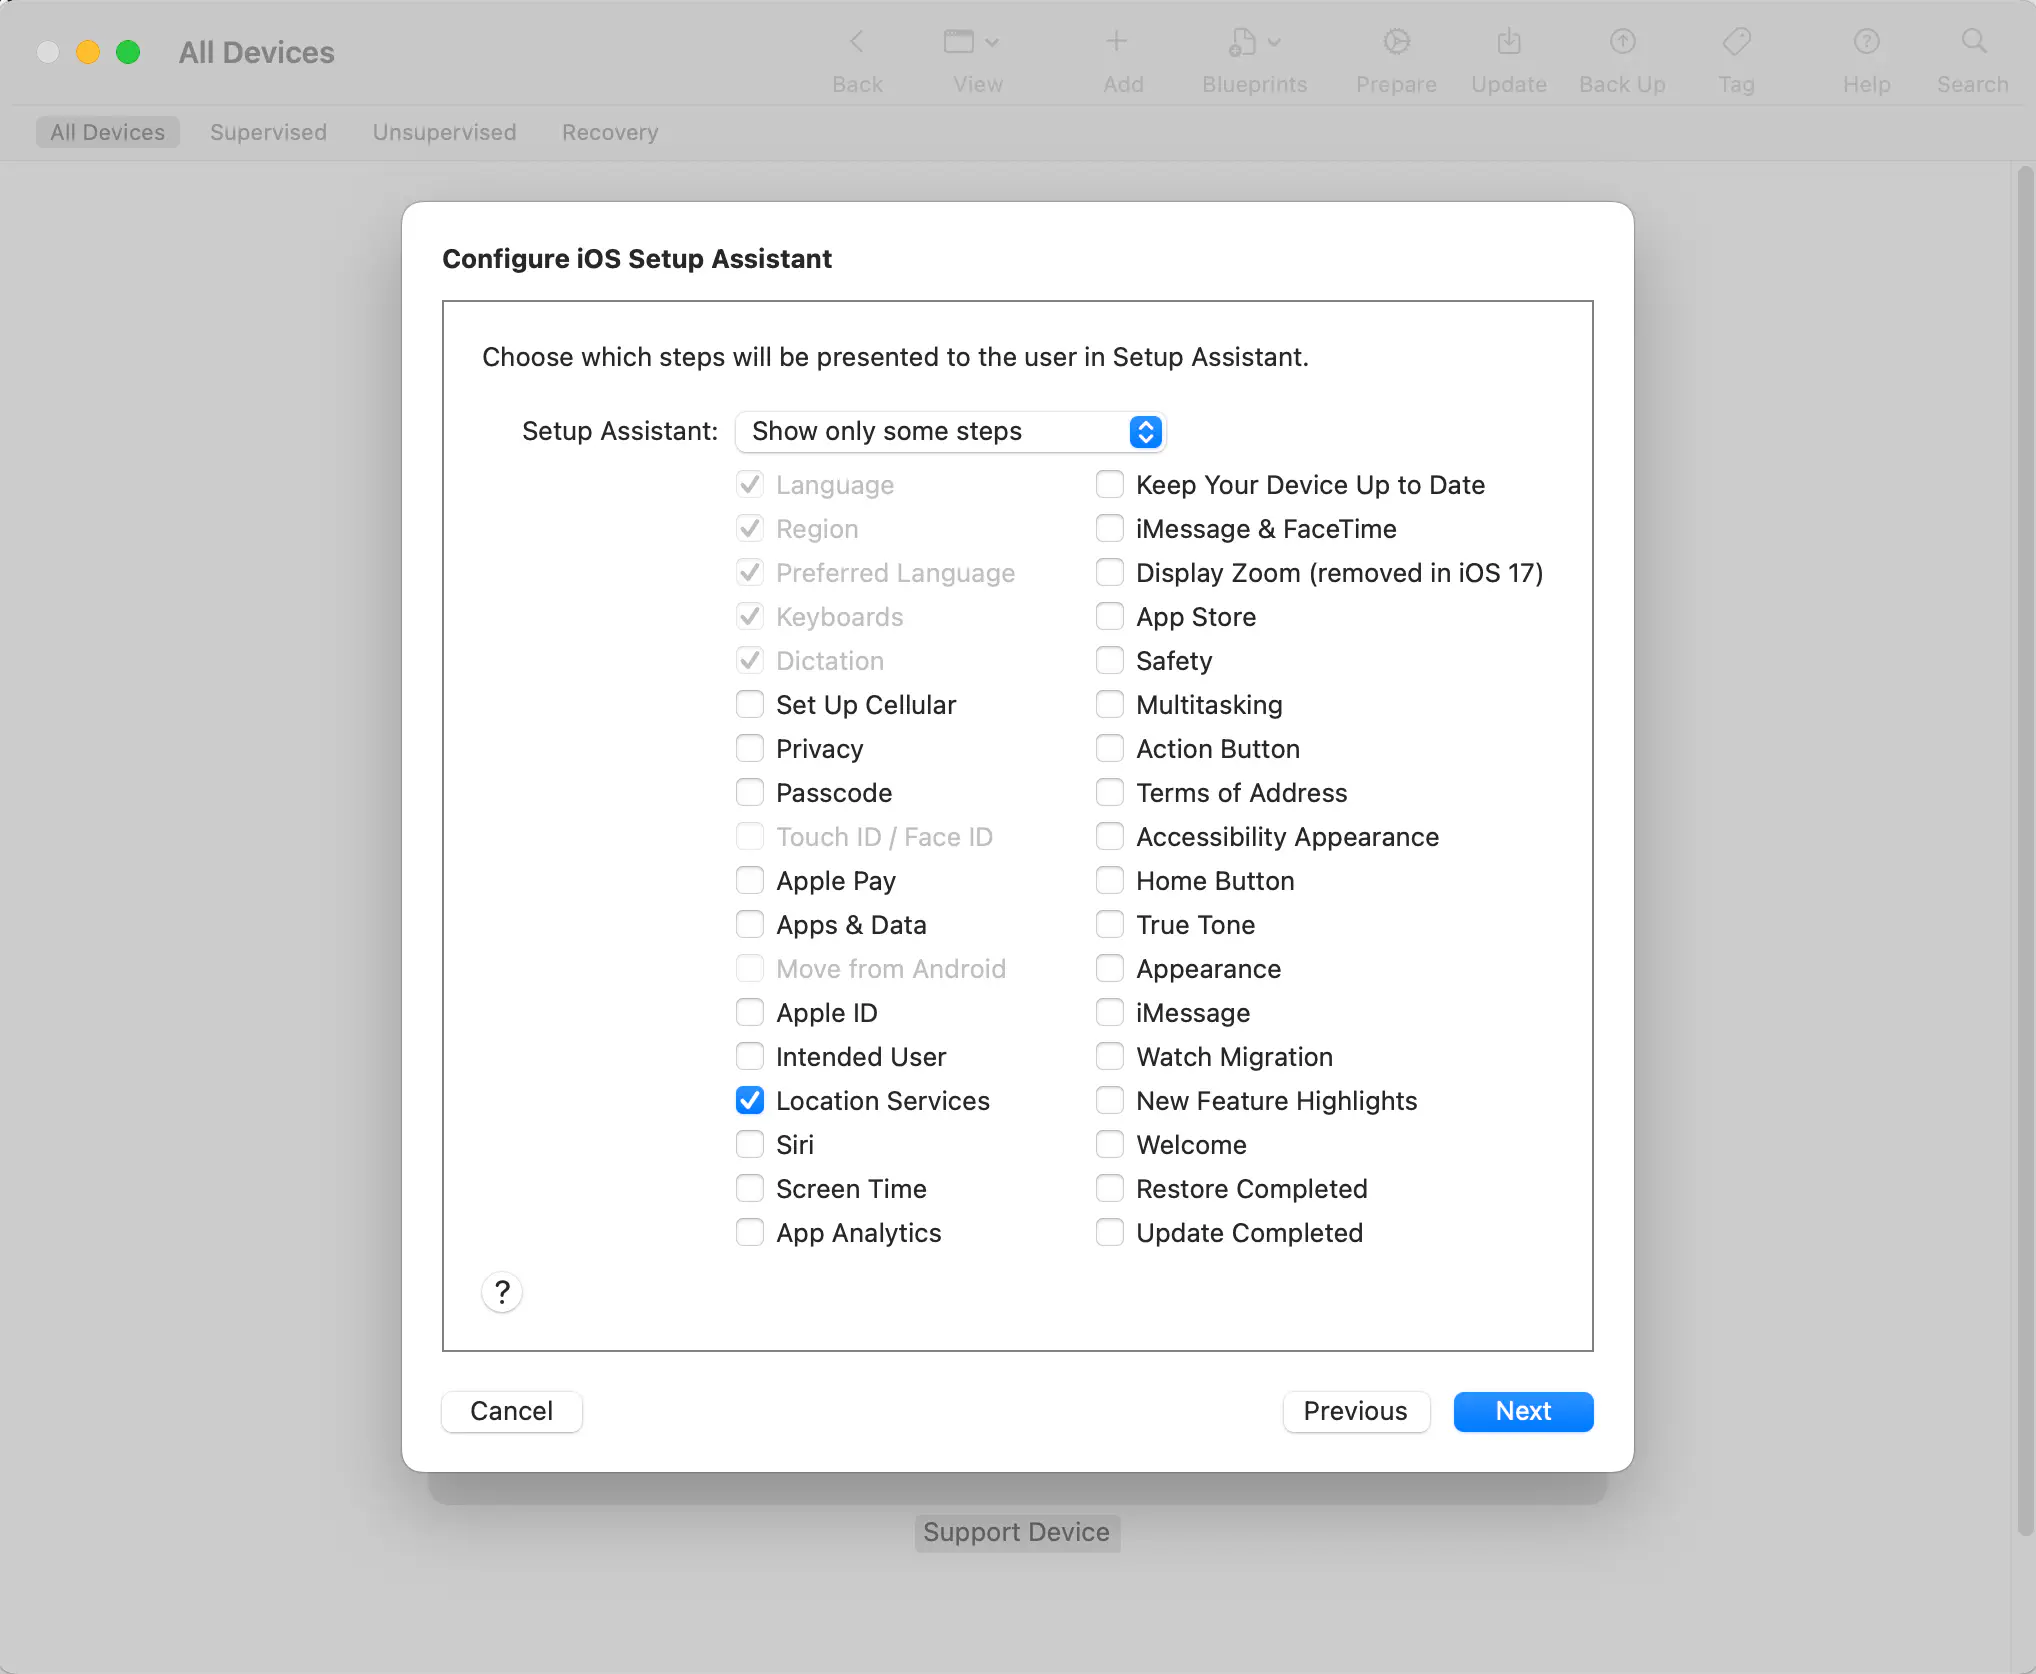The width and height of the screenshot is (2036, 1674).
Task: Enable the iMessage & FaceTime step
Action: [x=1110, y=528]
